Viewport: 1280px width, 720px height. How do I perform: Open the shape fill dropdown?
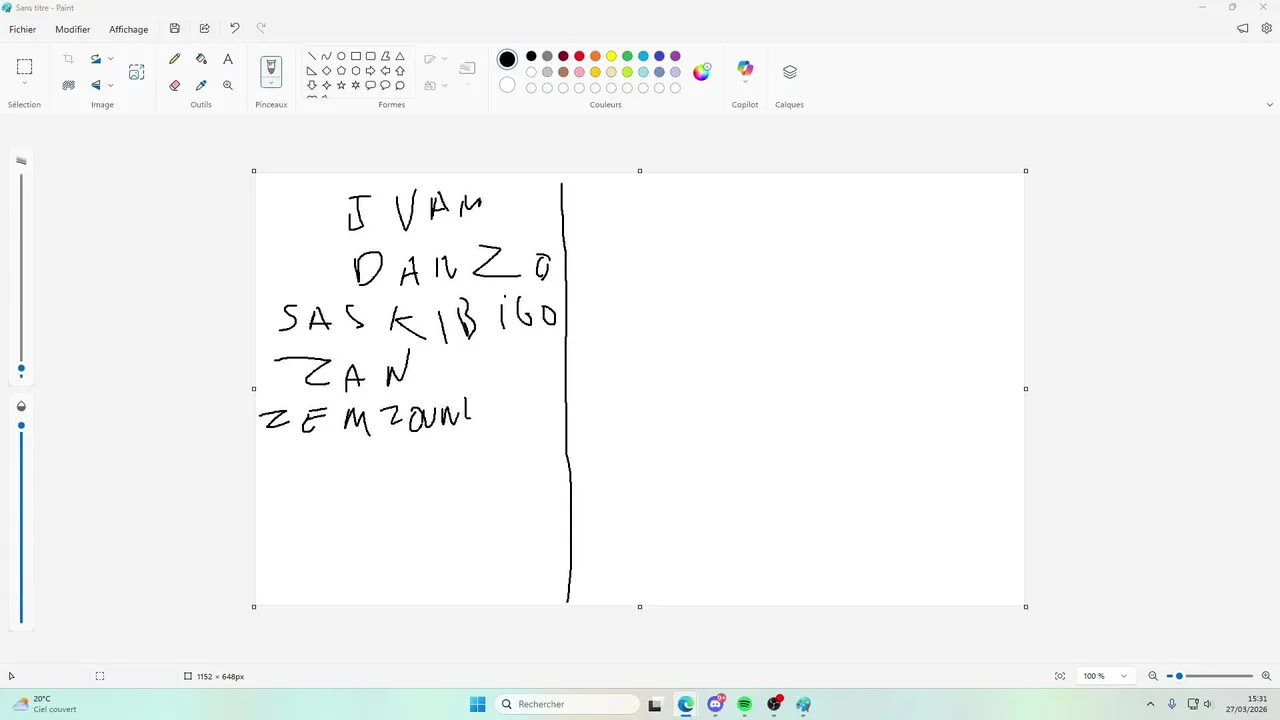(444, 85)
